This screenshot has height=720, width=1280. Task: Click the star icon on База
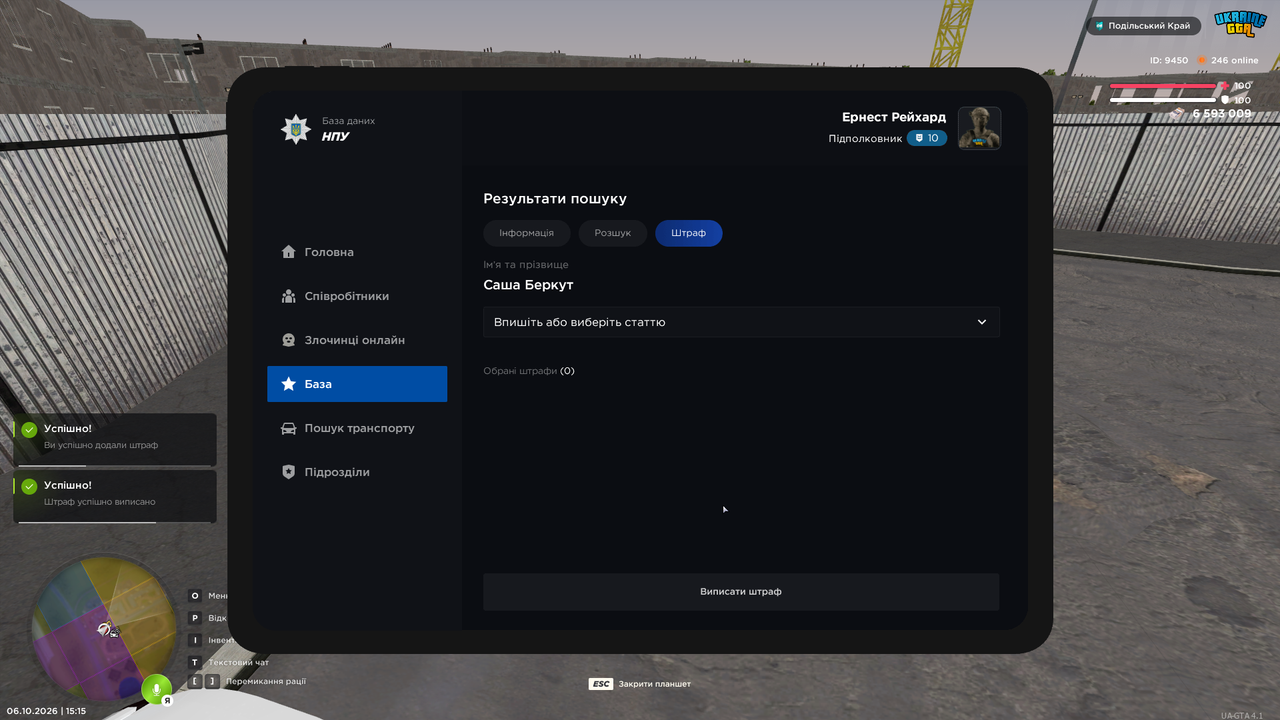point(289,384)
